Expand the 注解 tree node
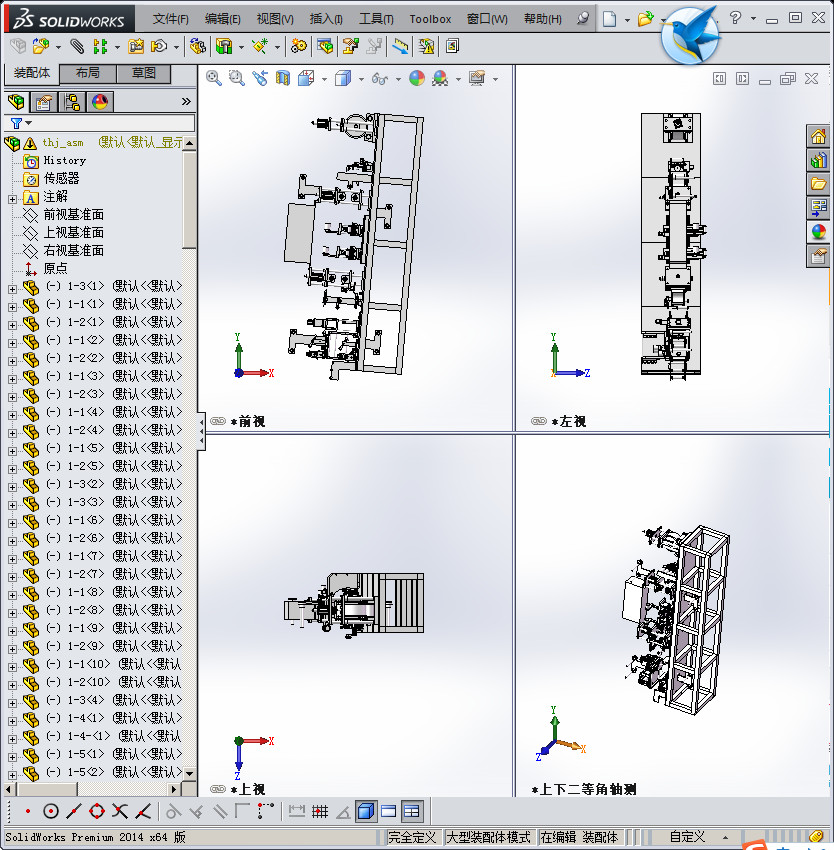 click(x=12, y=199)
